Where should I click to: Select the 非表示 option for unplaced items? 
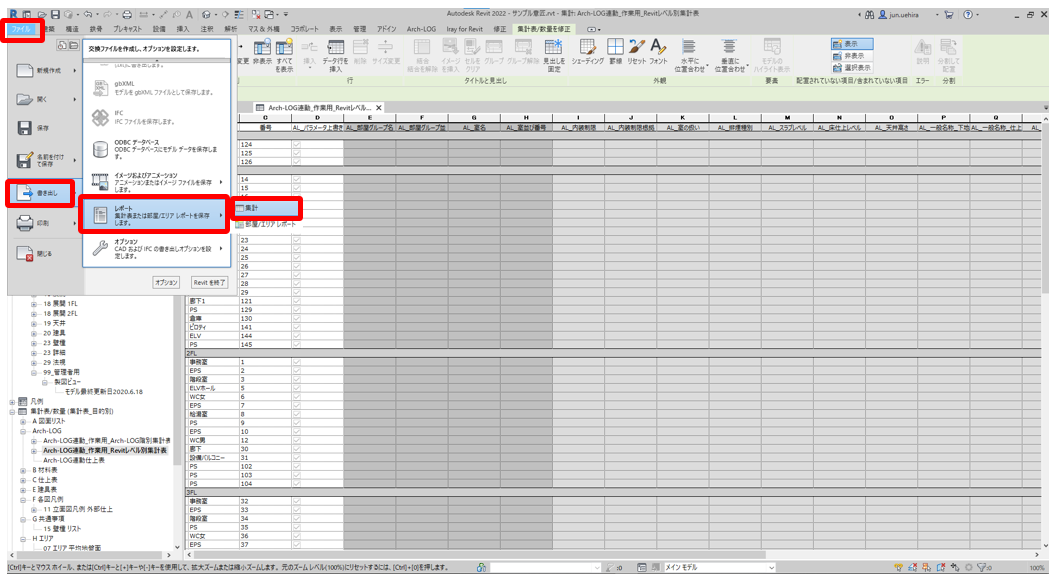[x=852, y=56]
